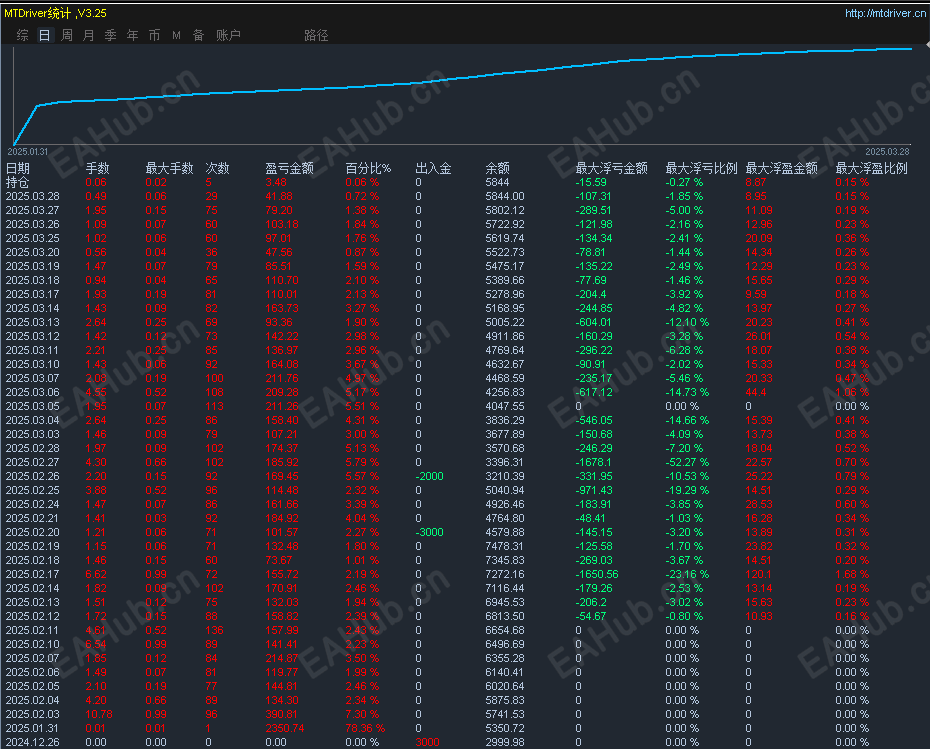Click the 最大浮盈比例 column header
Viewport: 930px width, 749px height.
tap(871, 168)
